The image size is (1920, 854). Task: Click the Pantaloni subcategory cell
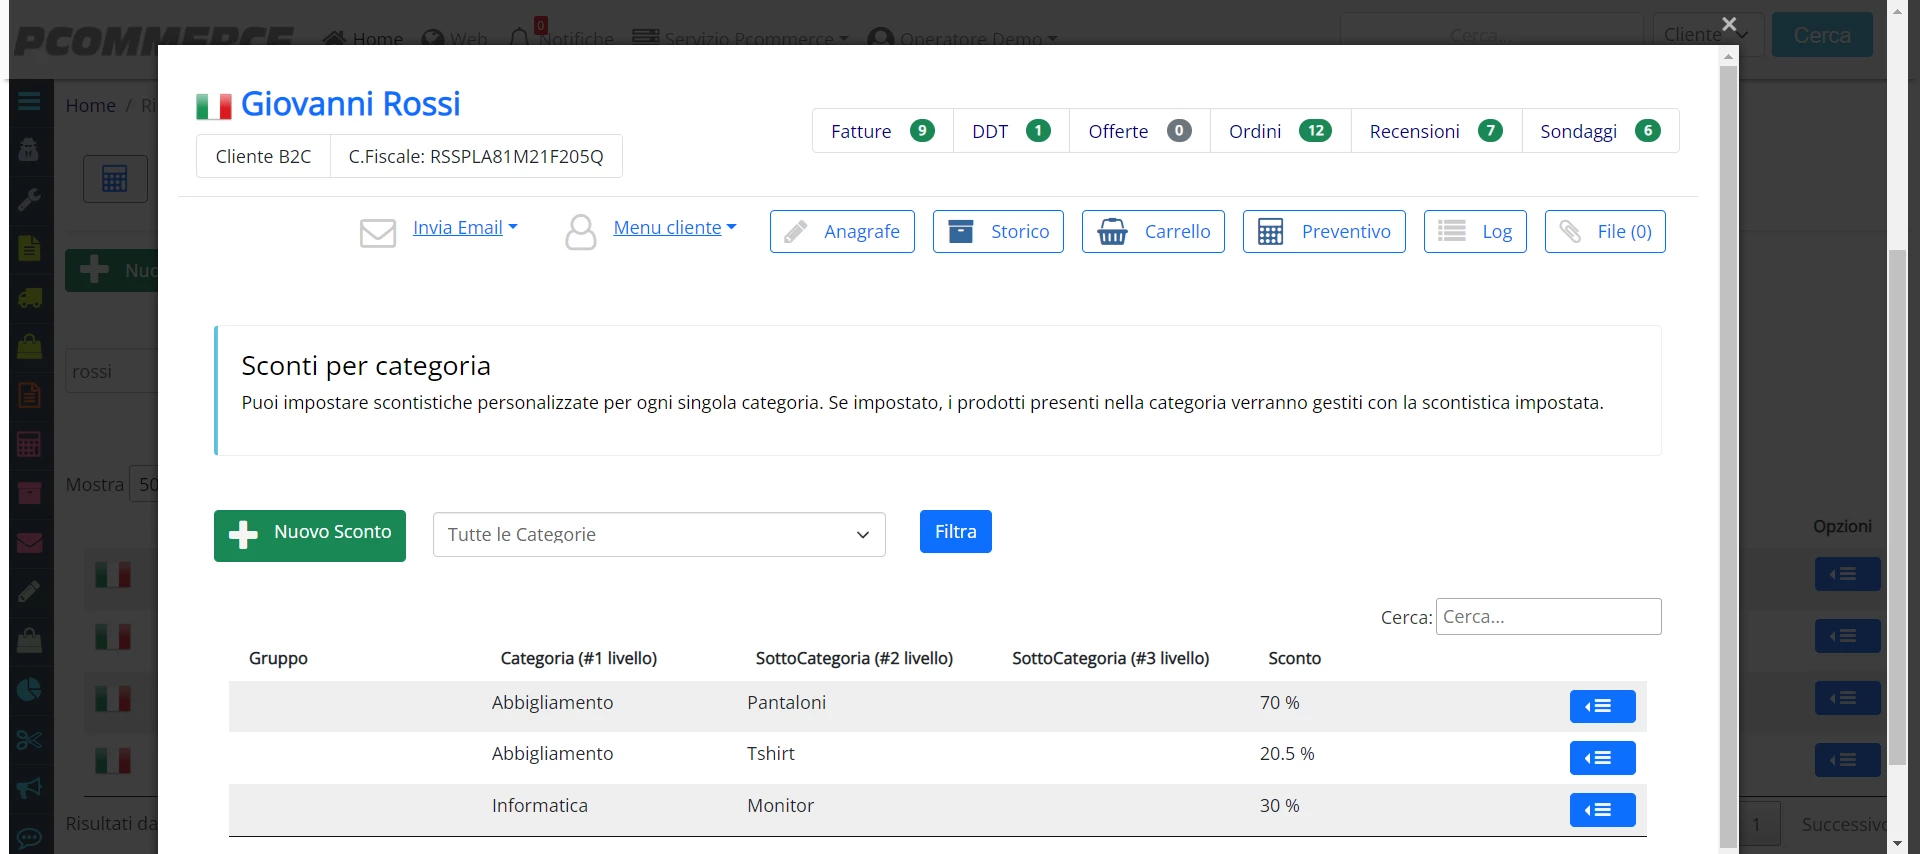coord(787,703)
